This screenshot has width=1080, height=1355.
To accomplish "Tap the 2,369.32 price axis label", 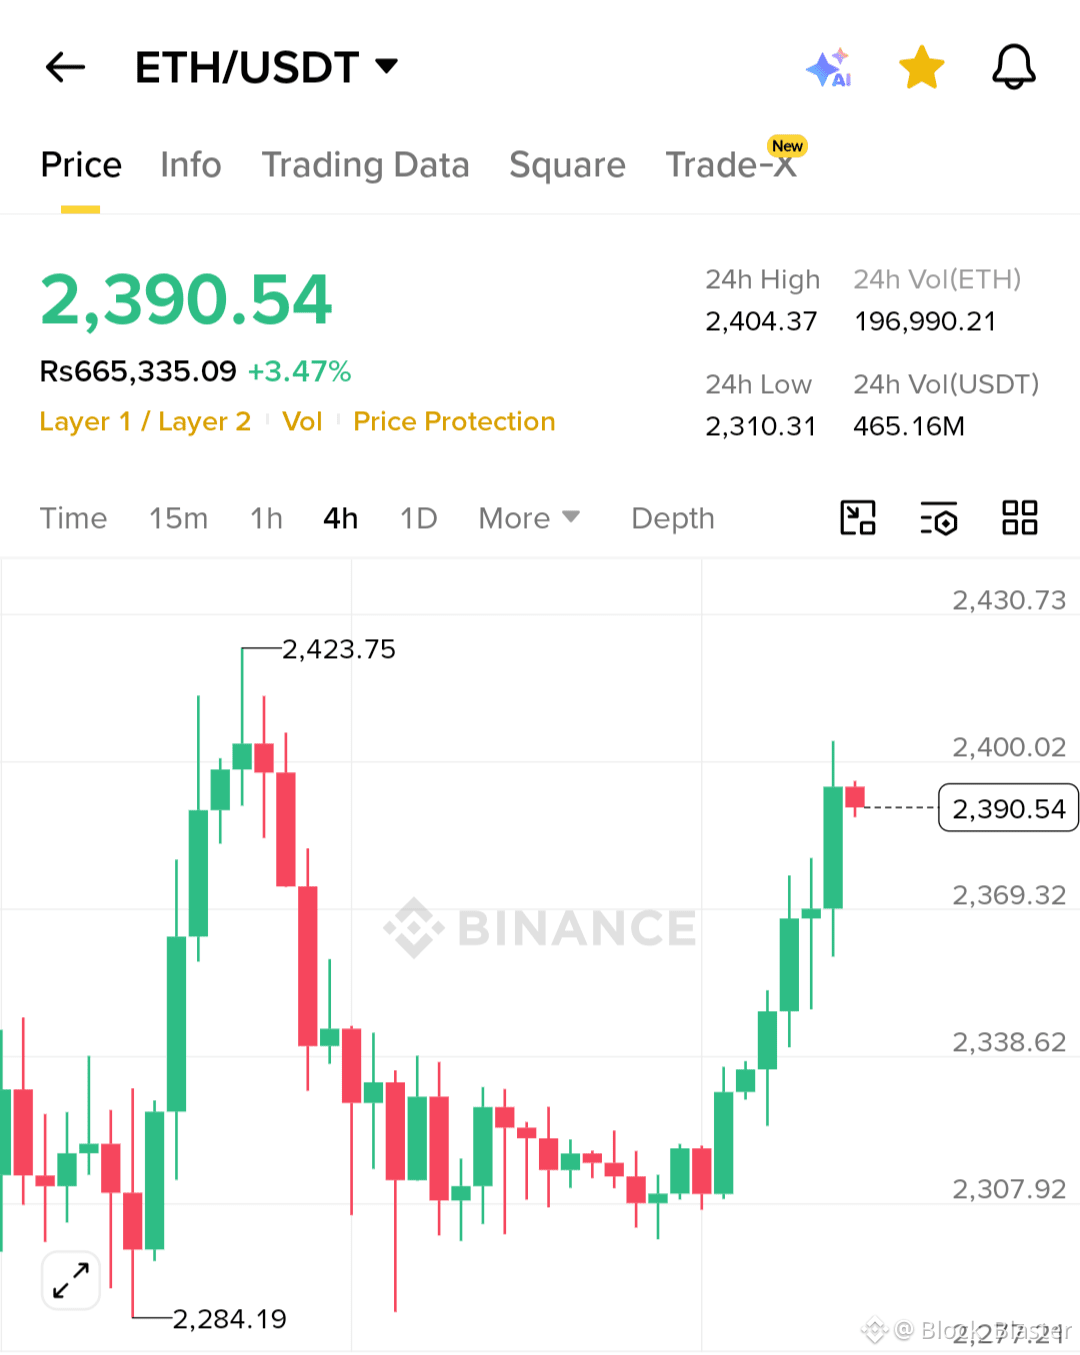I will click(x=1009, y=895).
